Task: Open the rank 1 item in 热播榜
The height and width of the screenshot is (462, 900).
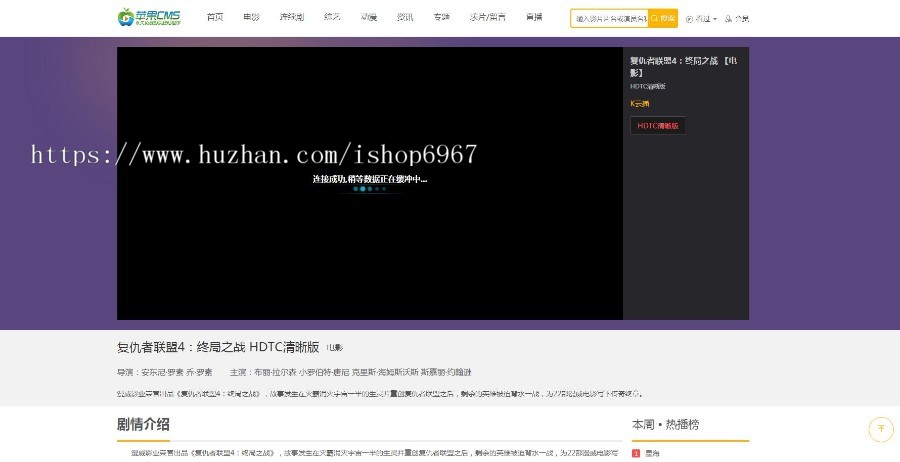Action: 652,453
